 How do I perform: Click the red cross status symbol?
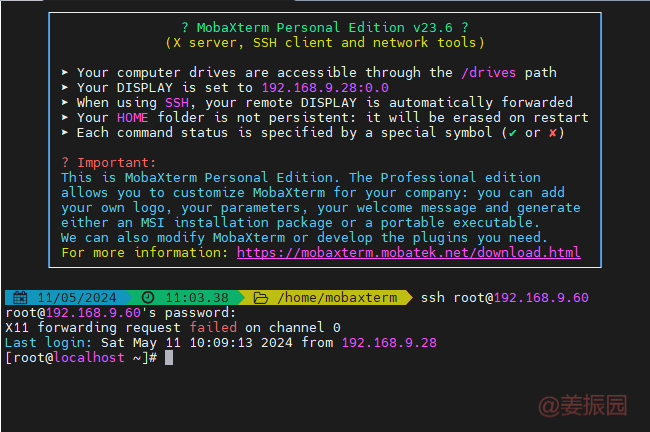[553, 133]
